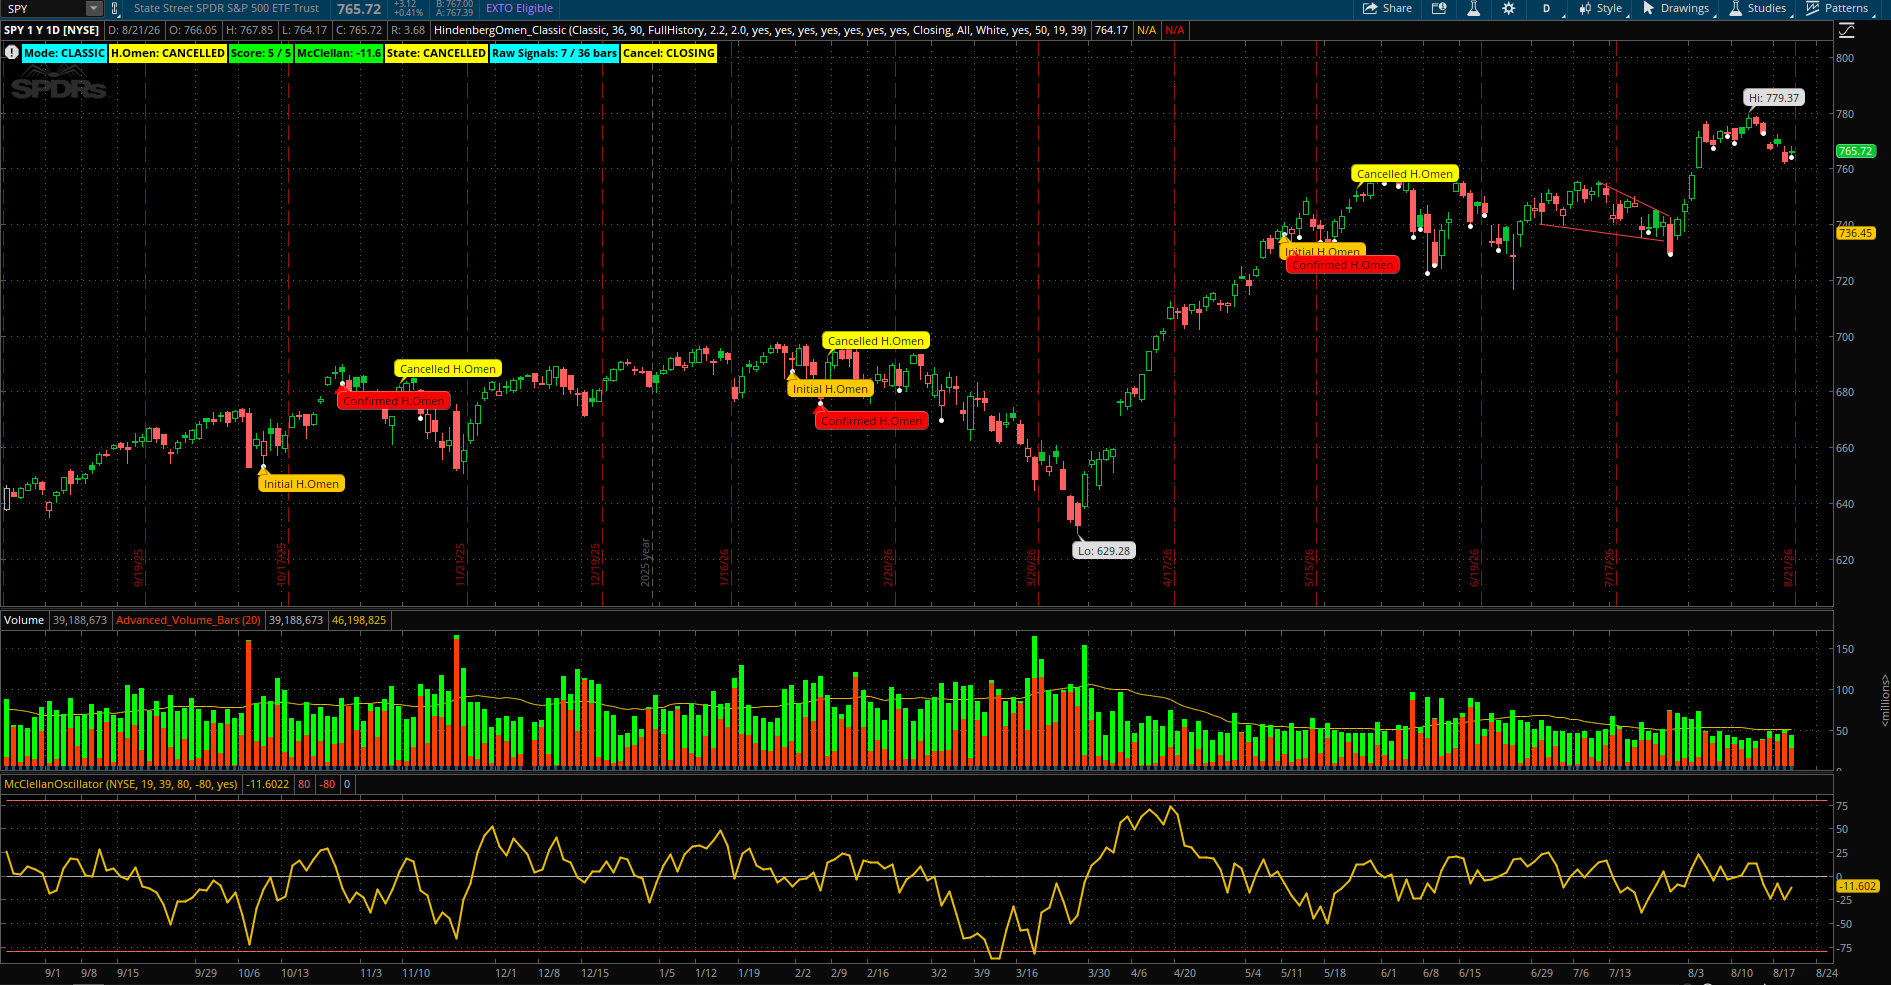The image size is (1891, 985).
Task: Click the 'Cancelled H.Omen' bubble near 700
Action: 875,341
